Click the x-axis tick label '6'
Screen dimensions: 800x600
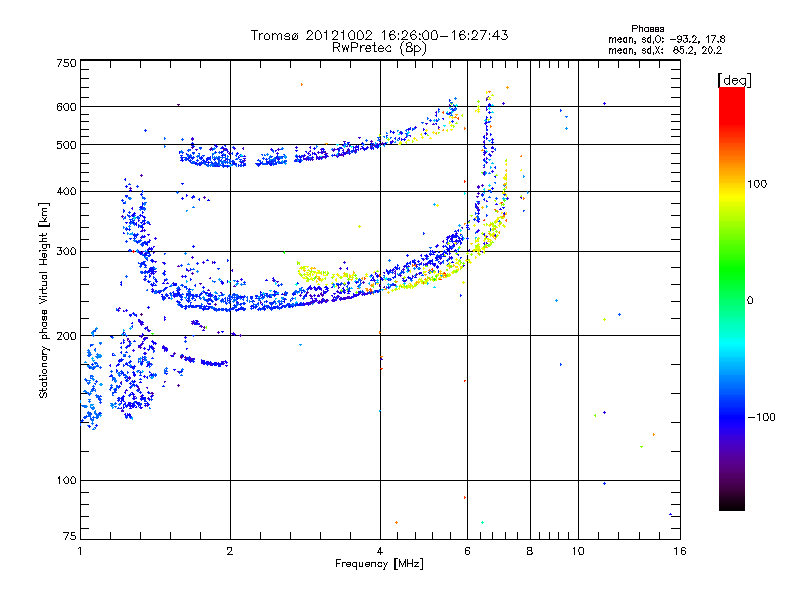pyautogui.click(x=467, y=551)
